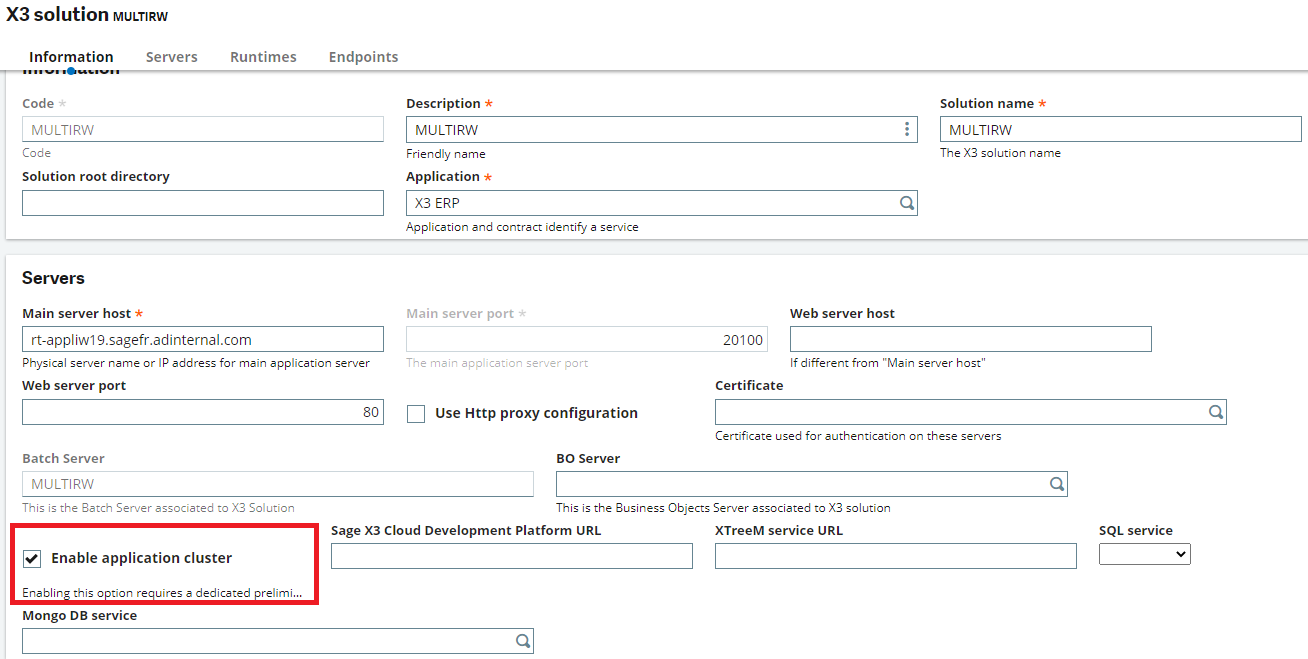Click 'If different from Main server host' hint

tap(888, 363)
